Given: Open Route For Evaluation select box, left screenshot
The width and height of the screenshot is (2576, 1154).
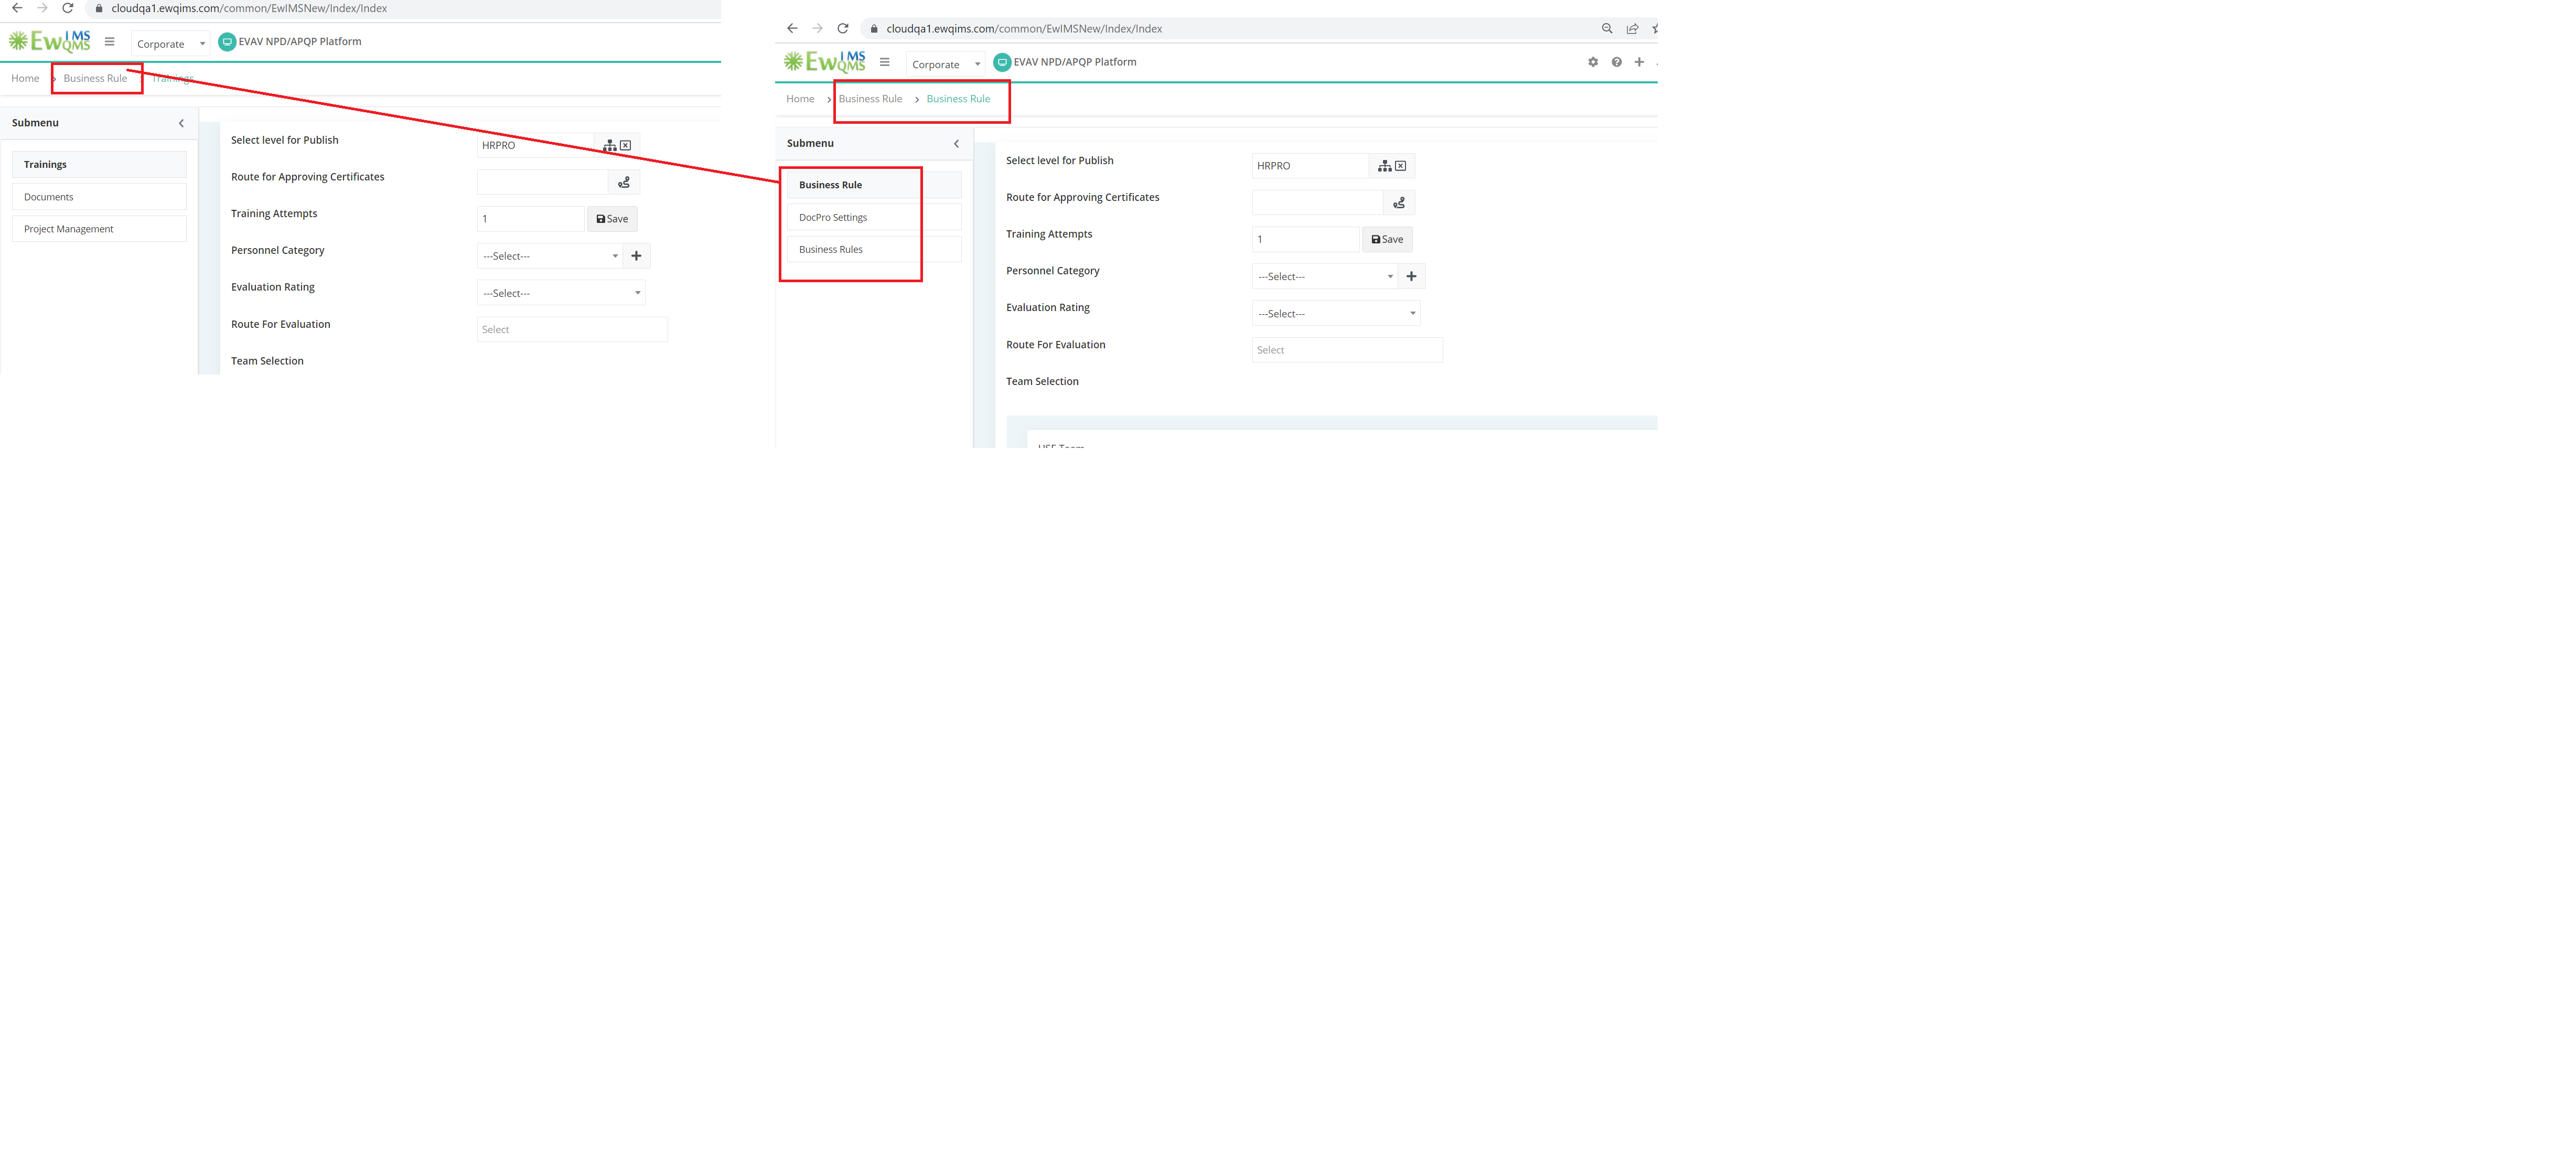Looking at the screenshot, I should click(572, 329).
